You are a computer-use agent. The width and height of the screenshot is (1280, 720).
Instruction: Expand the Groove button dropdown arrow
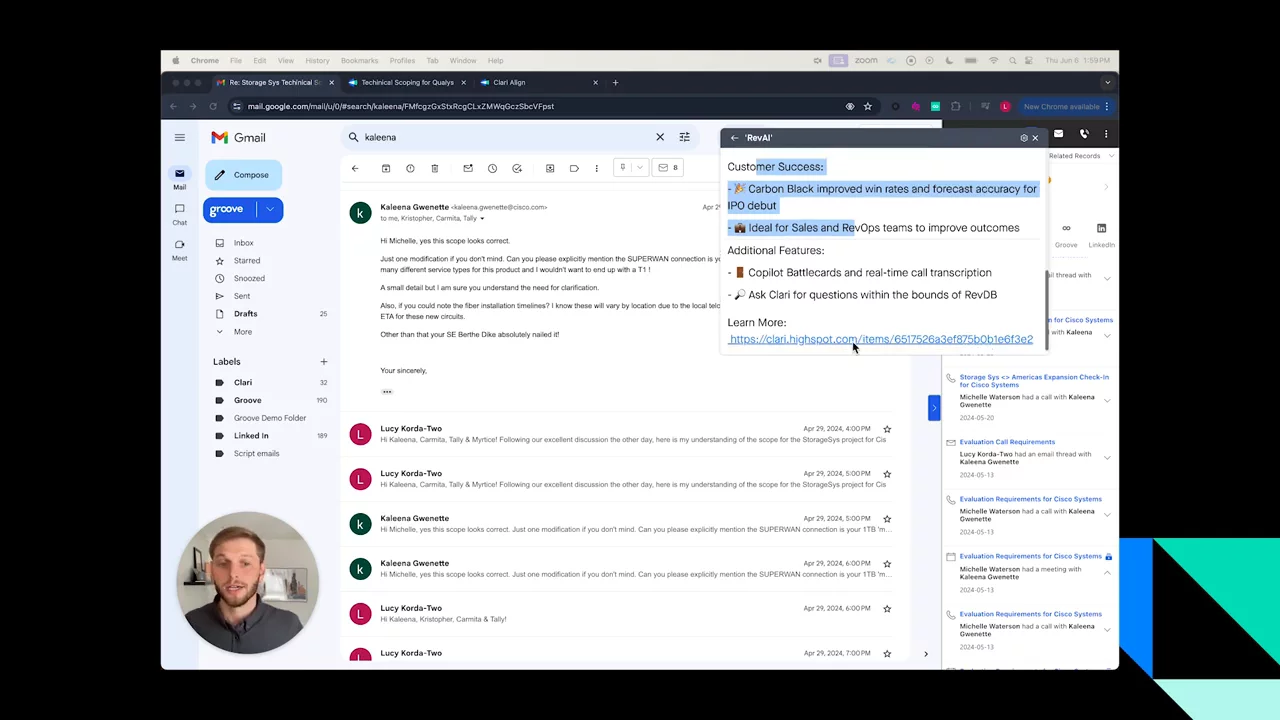click(270, 209)
